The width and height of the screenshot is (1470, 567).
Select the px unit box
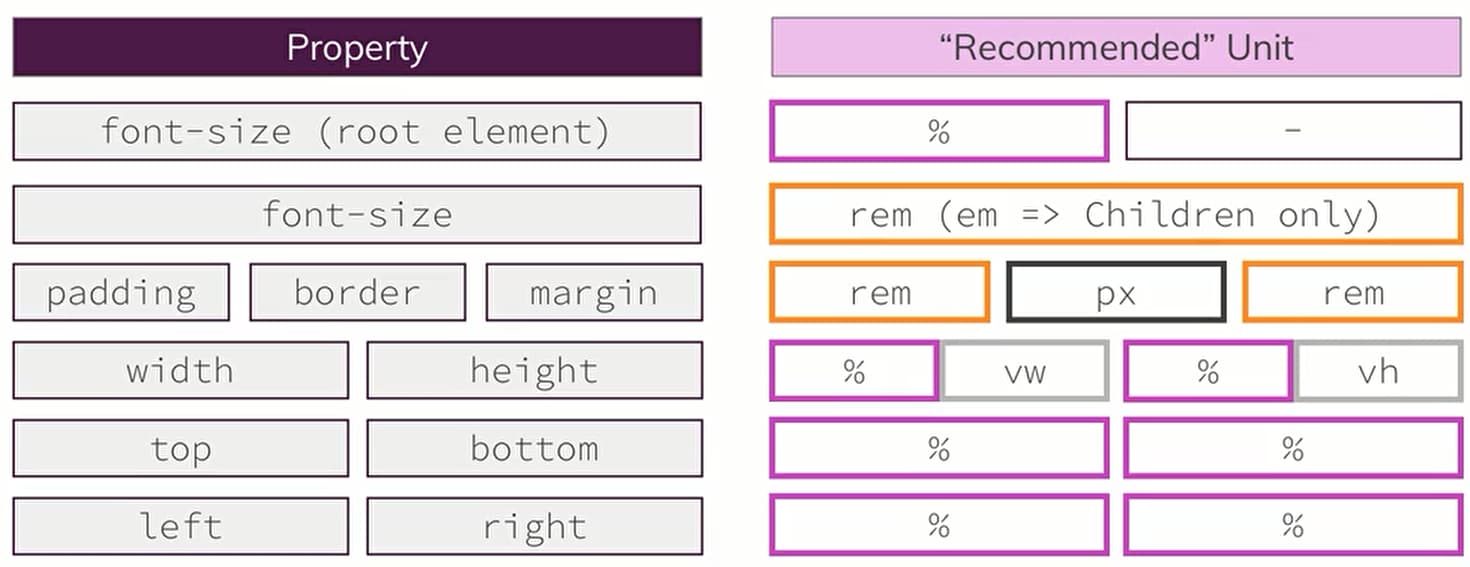pyautogui.click(x=1116, y=293)
